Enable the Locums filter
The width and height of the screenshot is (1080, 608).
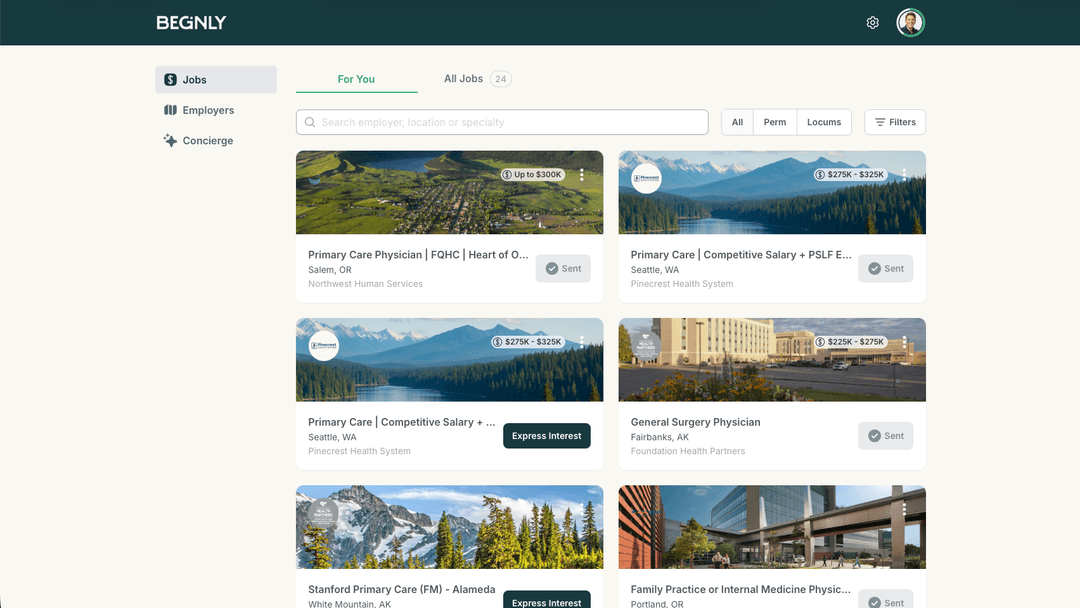(x=824, y=121)
